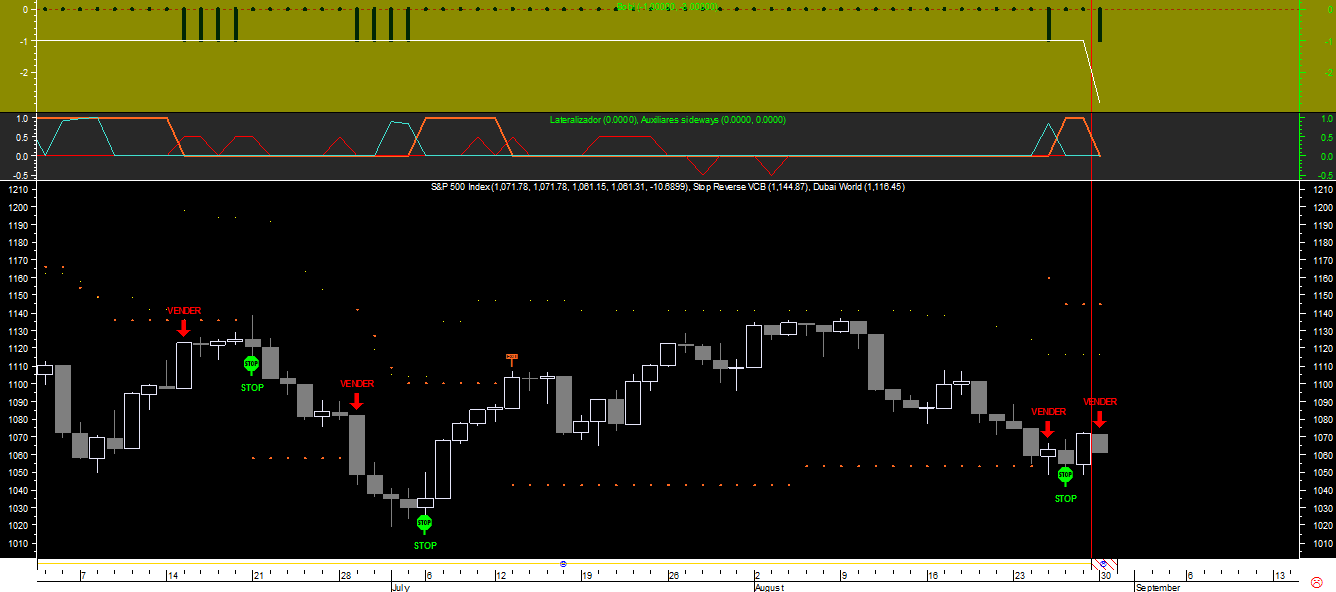Screen dimensions: 1336x592
Task: Click the Dubai World label in the title
Action: click(858, 187)
